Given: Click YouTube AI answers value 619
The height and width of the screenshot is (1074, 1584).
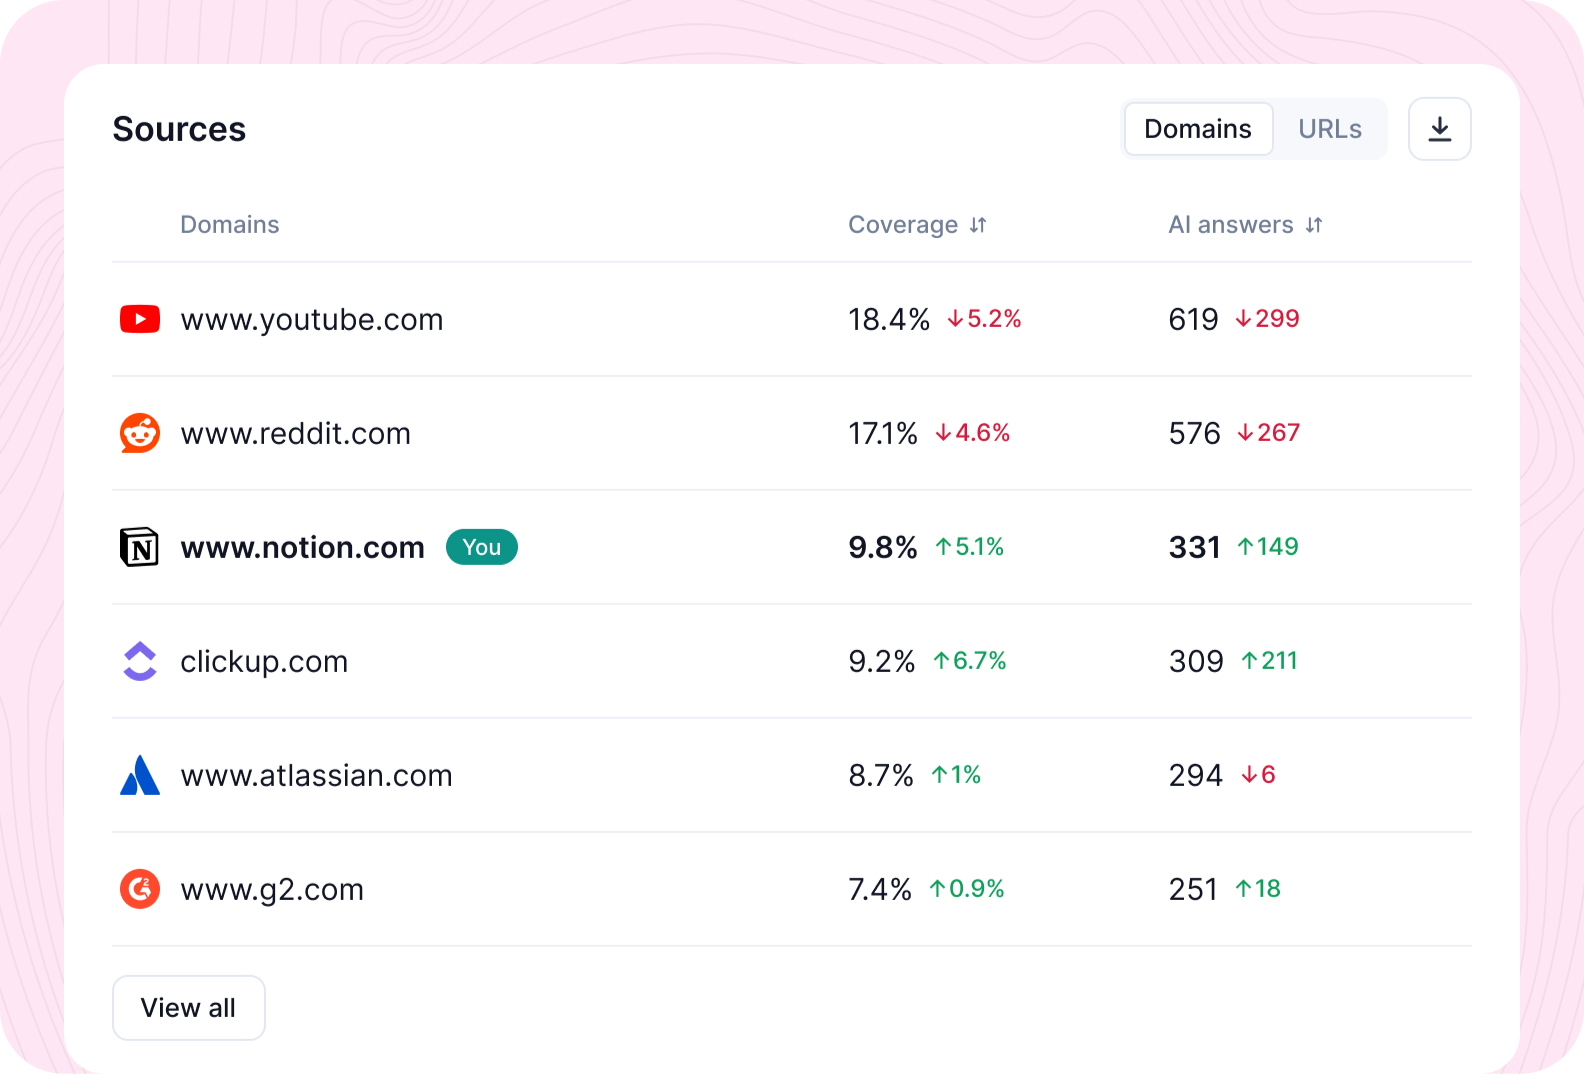Looking at the screenshot, I should click(1194, 319).
